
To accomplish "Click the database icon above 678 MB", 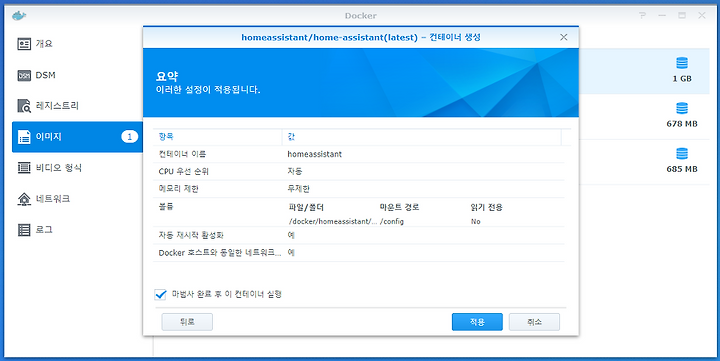I will pos(682,108).
